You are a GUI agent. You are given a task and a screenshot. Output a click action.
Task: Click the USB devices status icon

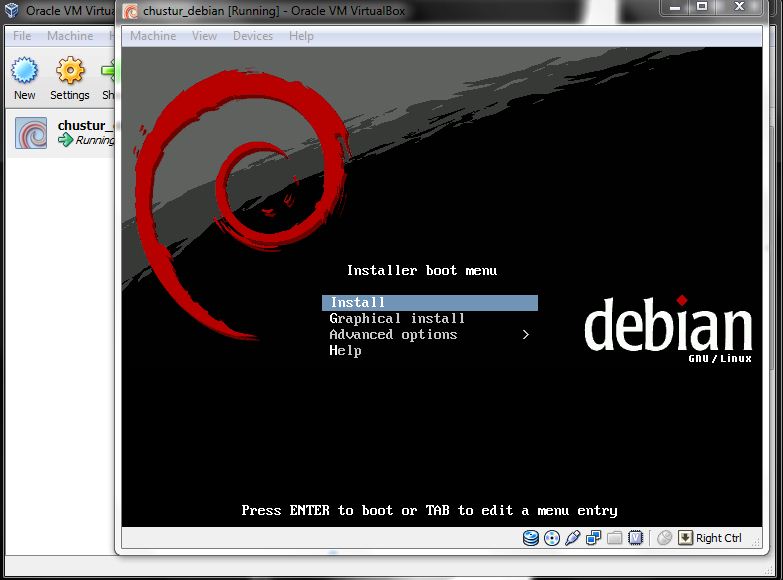(573, 538)
